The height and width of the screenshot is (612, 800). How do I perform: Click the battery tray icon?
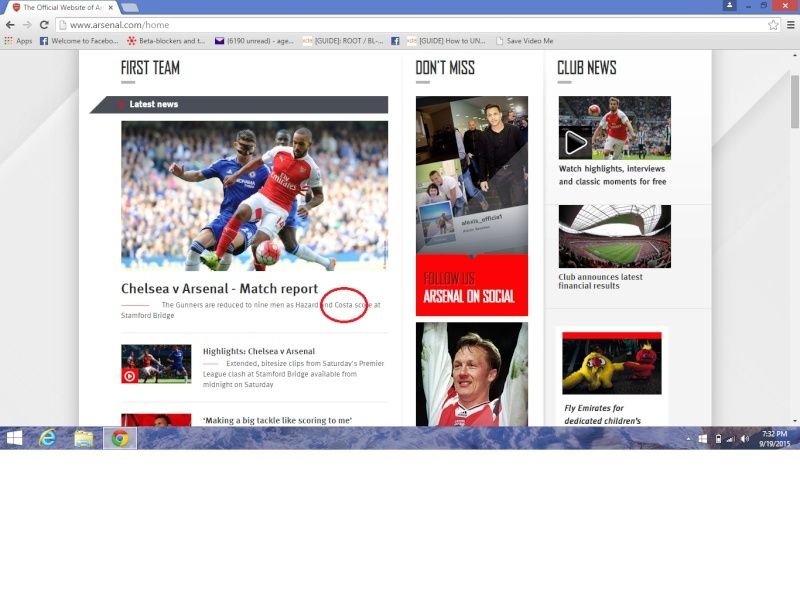718,439
